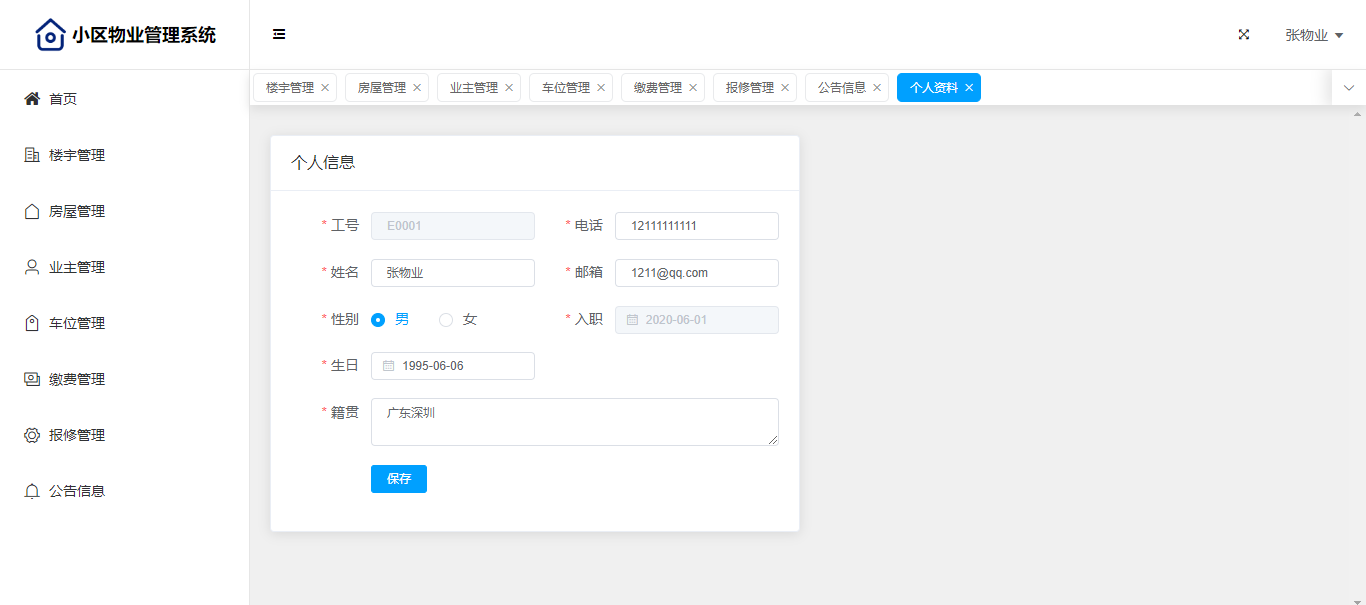The width and height of the screenshot is (1366, 605).
Task: Close the 缴费管理 tab
Action: pos(693,88)
